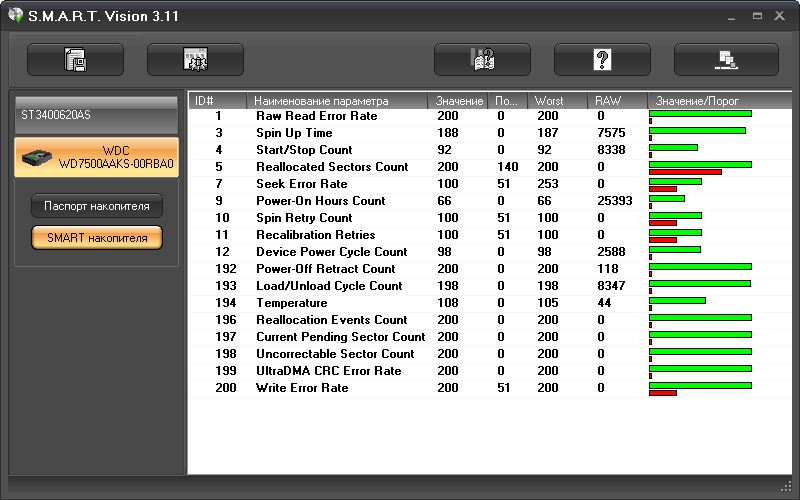Click RAW value 2588

611,252
